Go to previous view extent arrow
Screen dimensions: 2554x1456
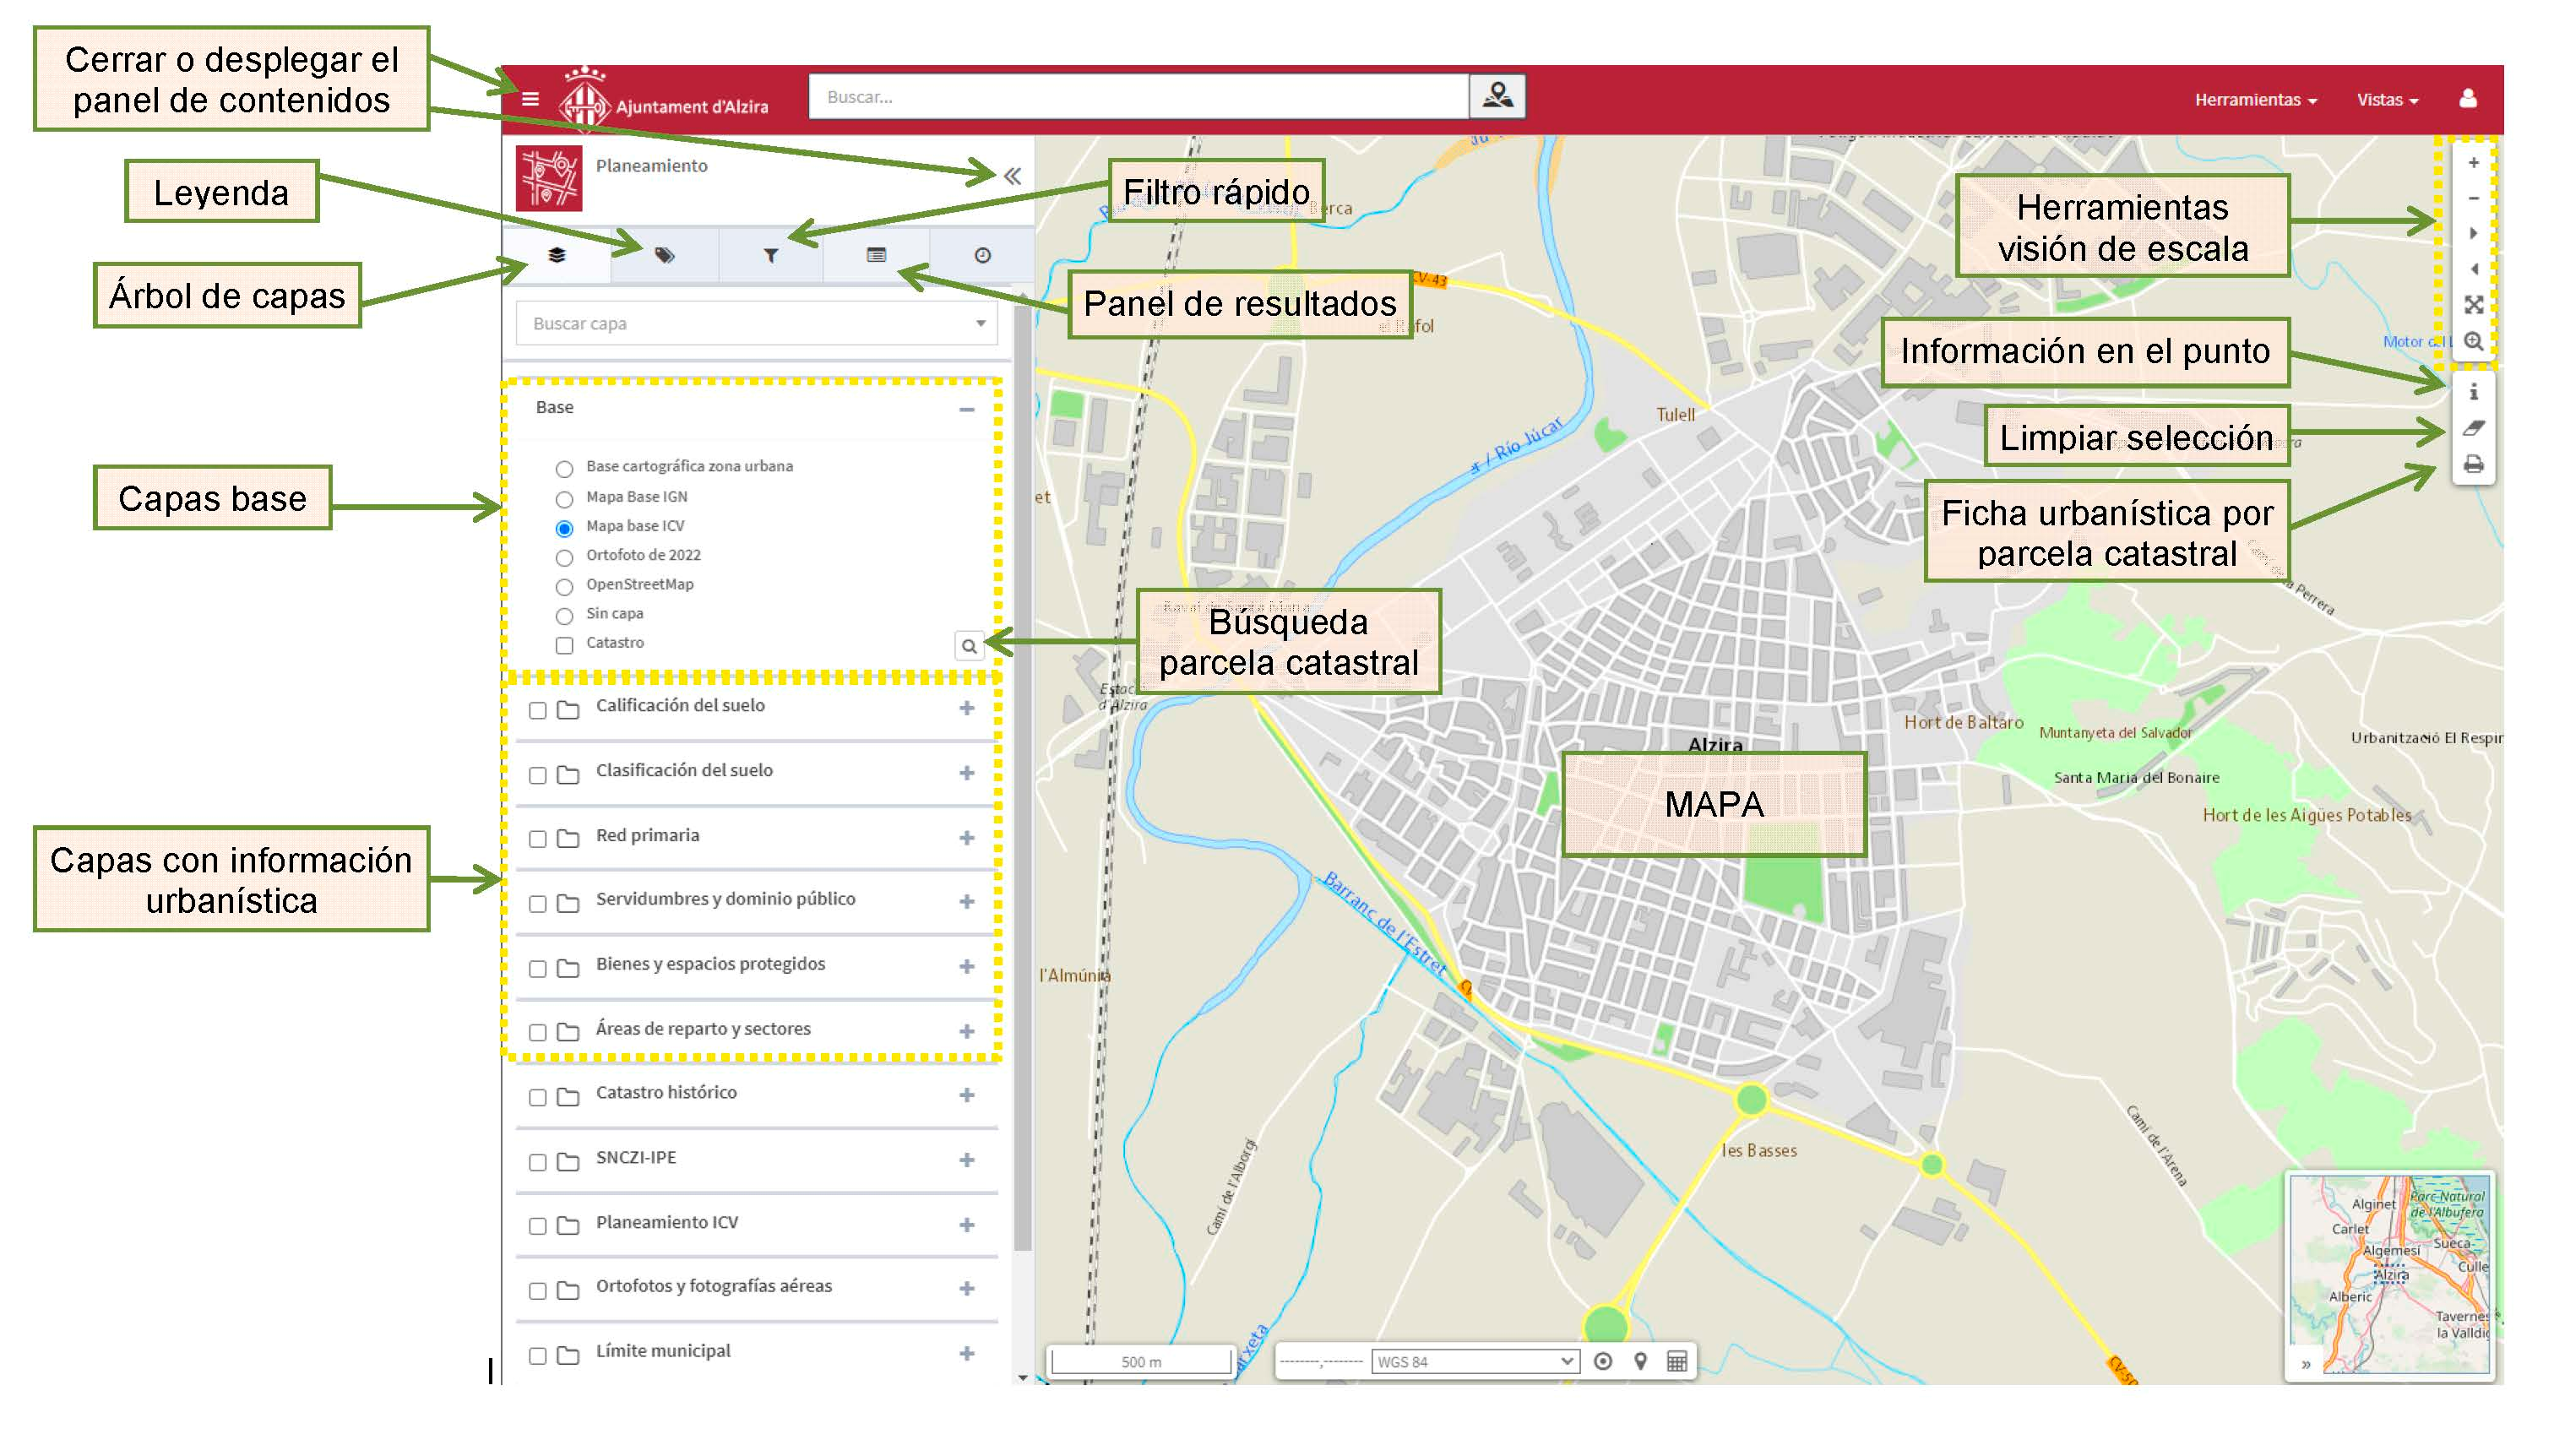tap(2473, 269)
